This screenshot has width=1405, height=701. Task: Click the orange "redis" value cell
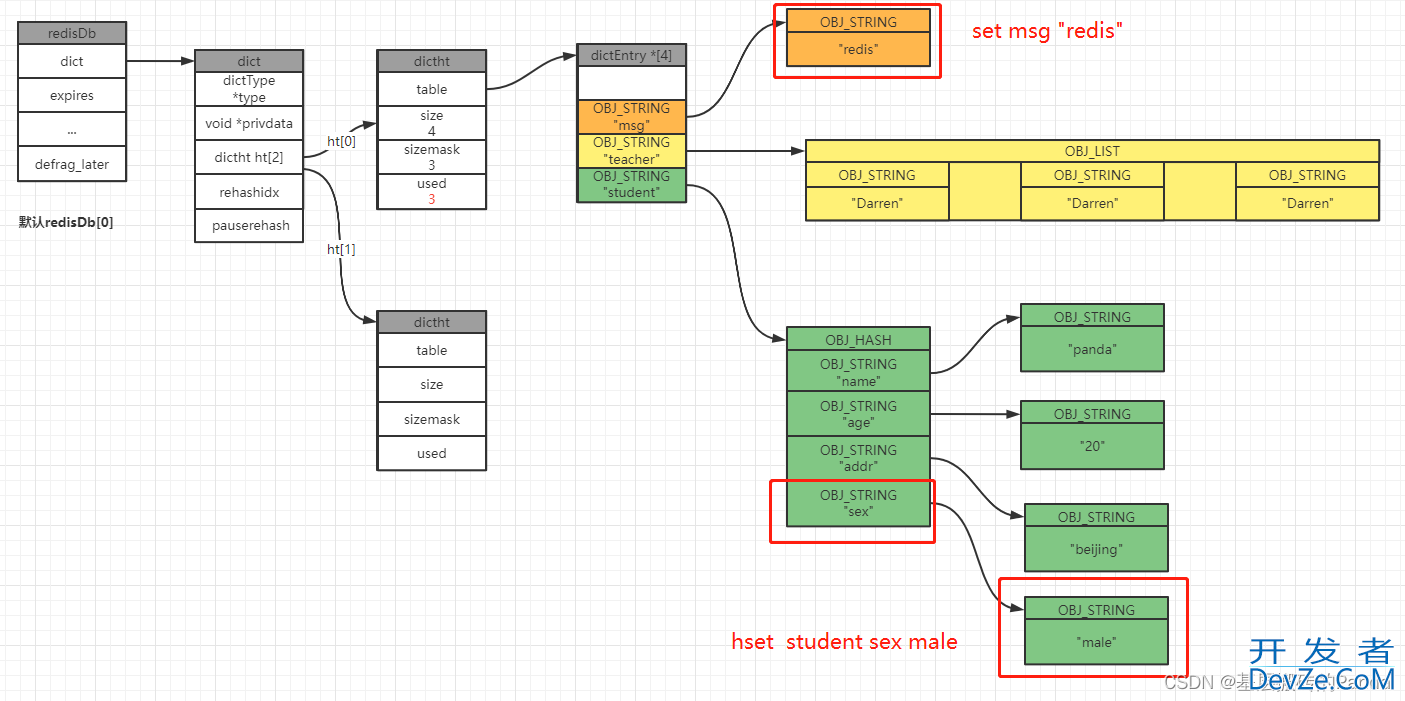pos(858,49)
